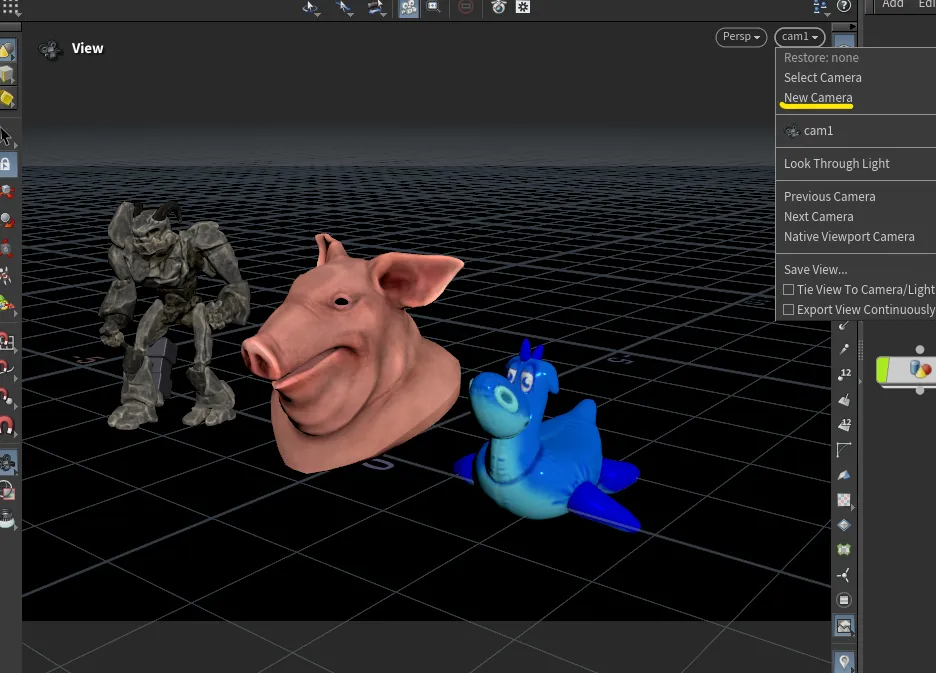
Task: Select the Pose tool icon
Action: pyautogui.click(x=6, y=276)
